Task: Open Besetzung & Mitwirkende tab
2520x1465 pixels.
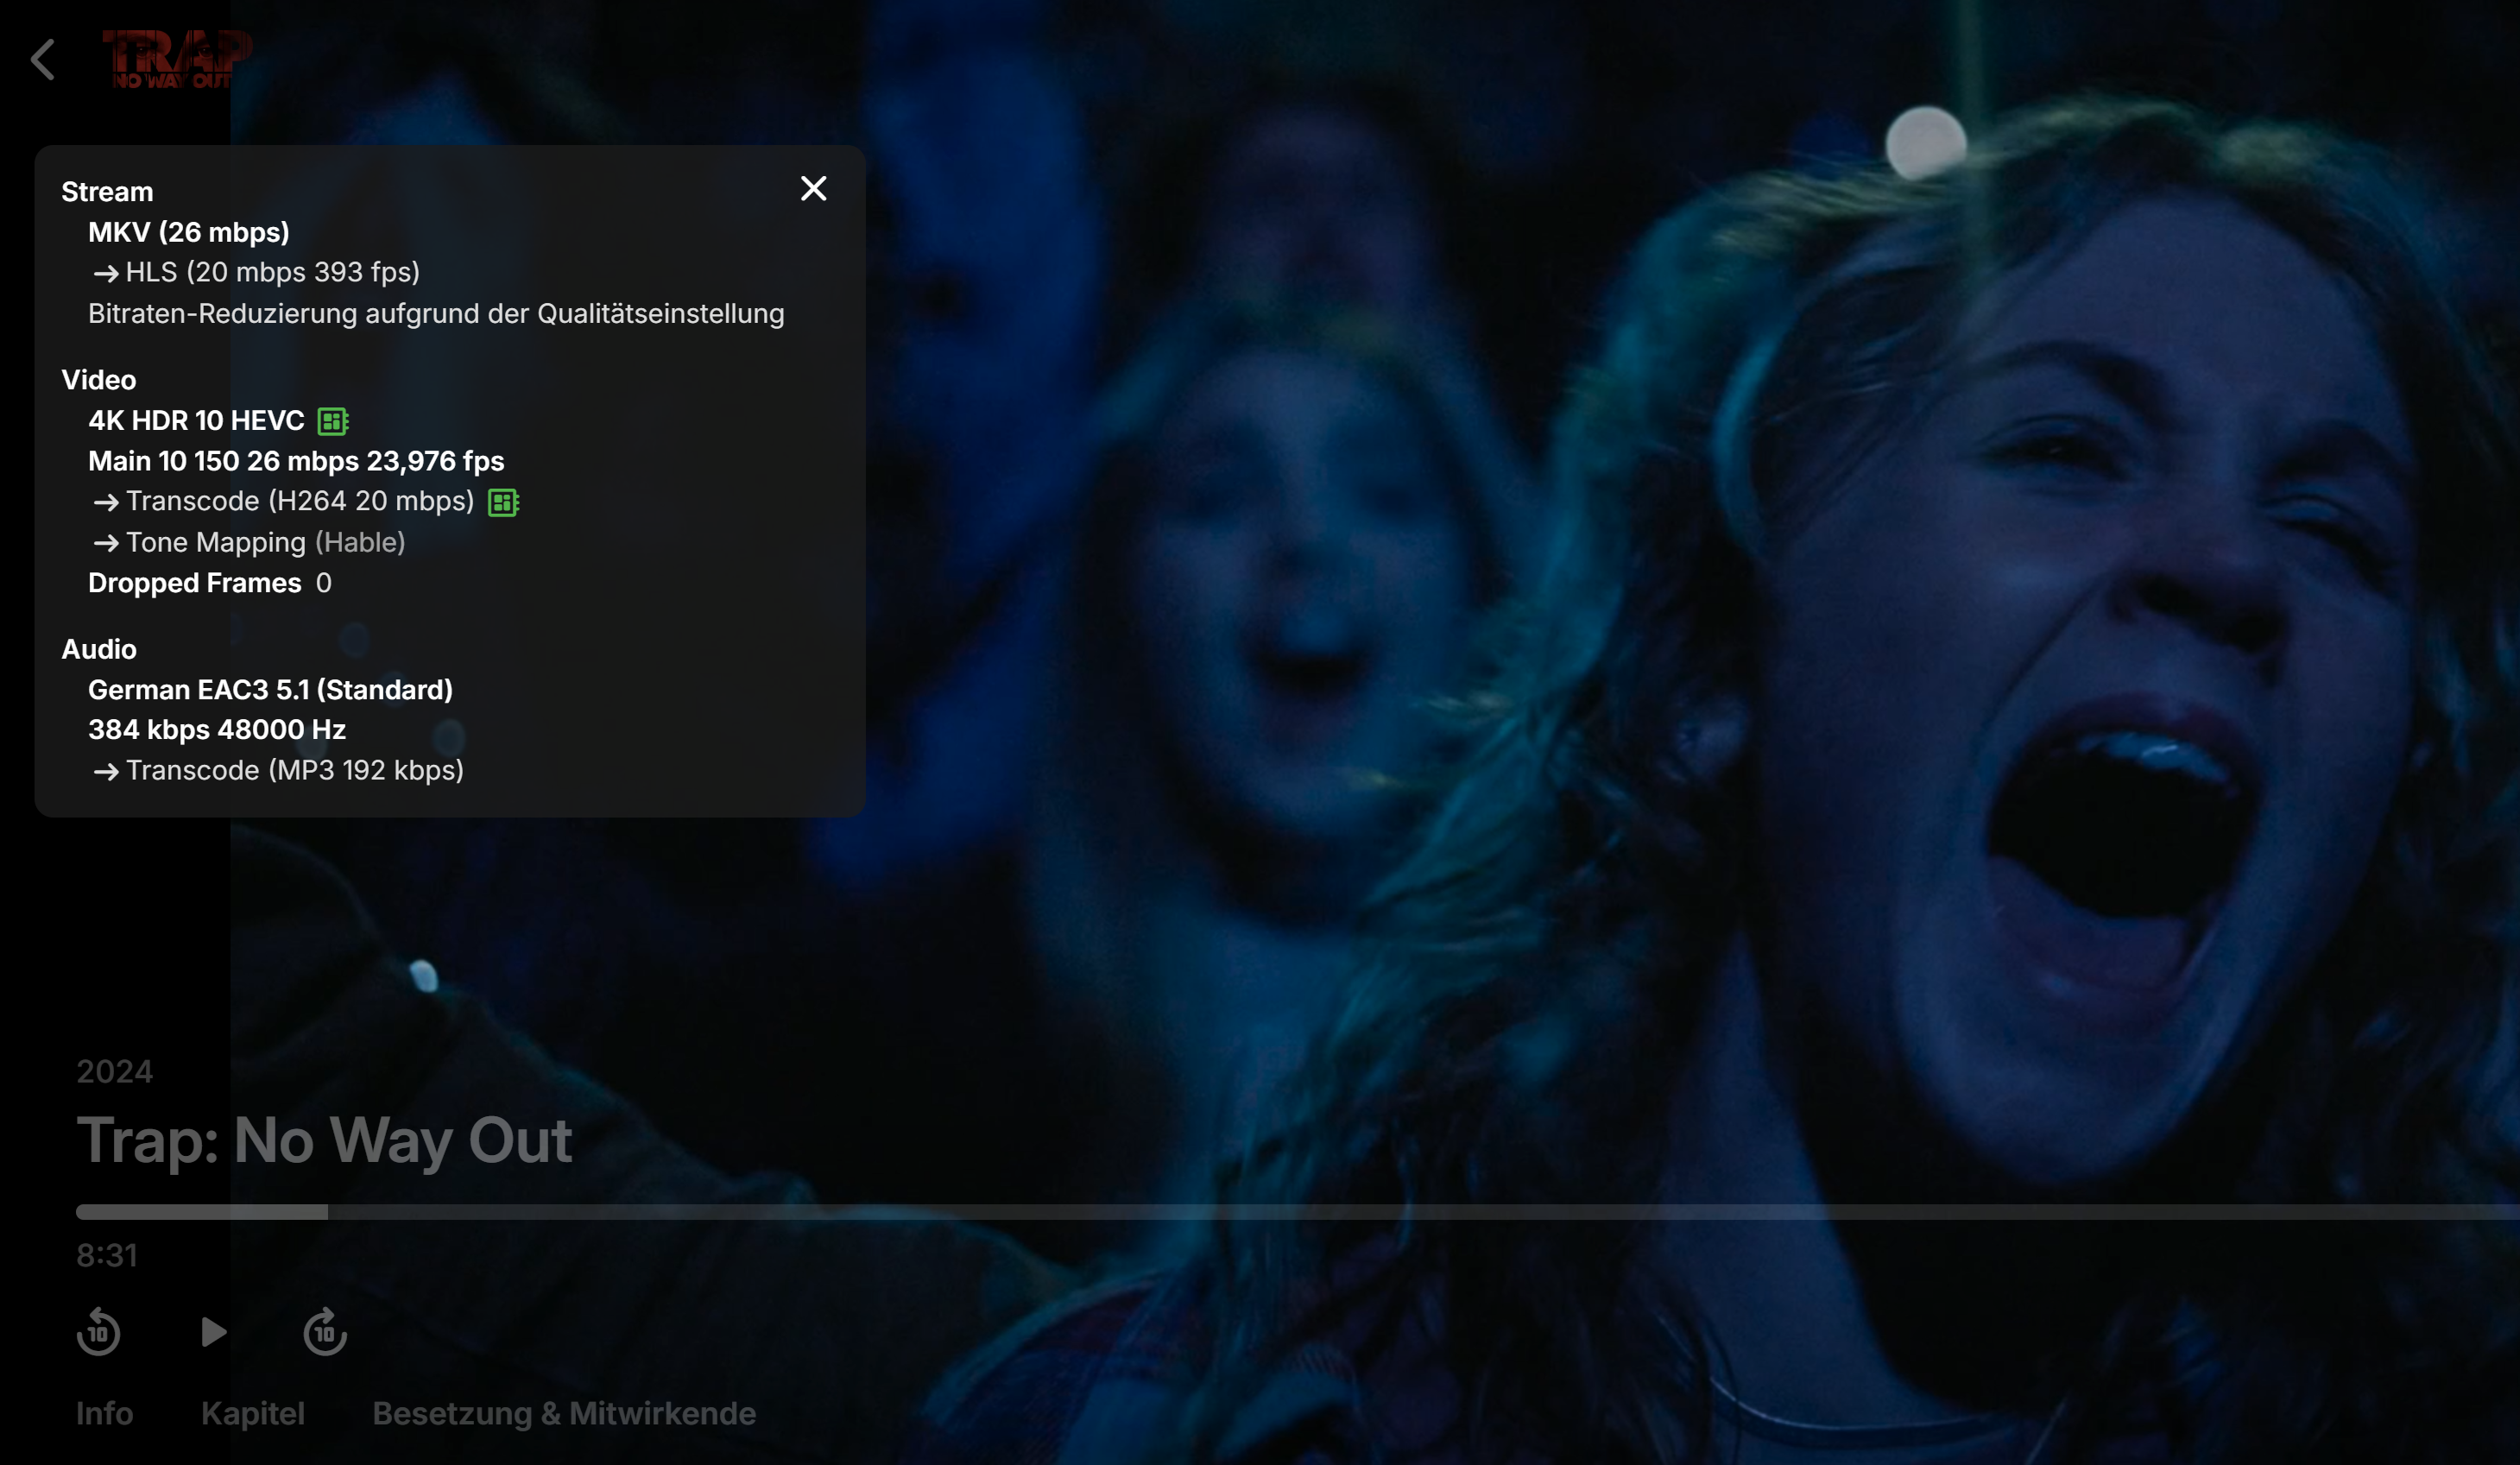Action: (564, 1413)
